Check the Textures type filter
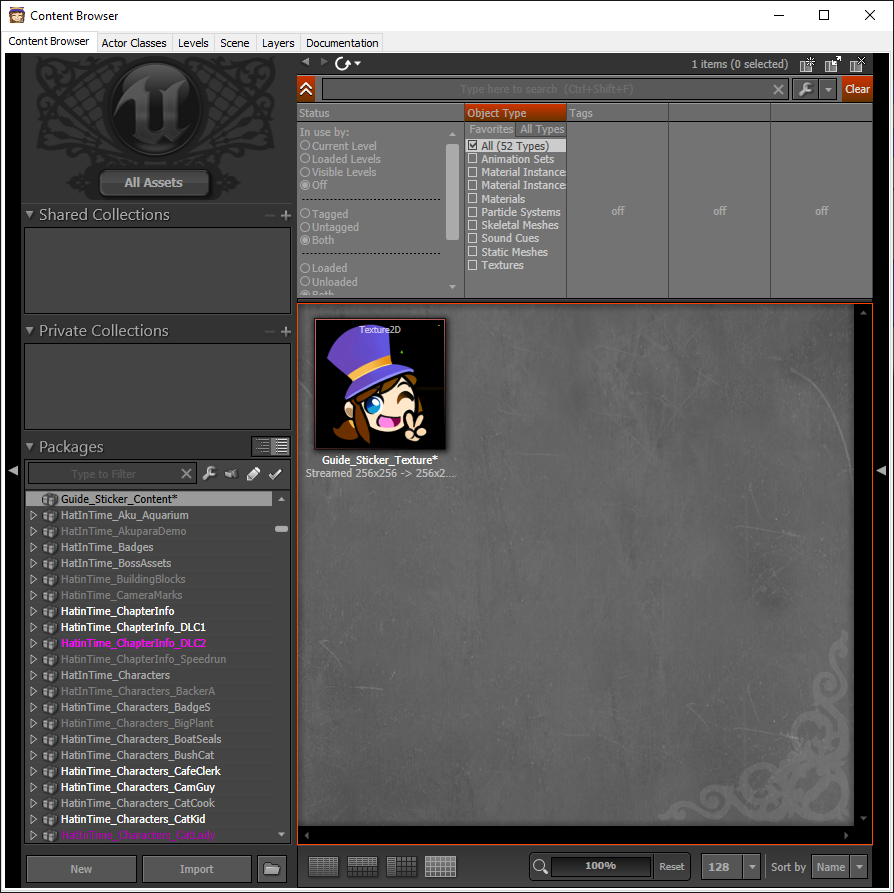Image resolution: width=894 pixels, height=893 pixels. [x=473, y=265]
